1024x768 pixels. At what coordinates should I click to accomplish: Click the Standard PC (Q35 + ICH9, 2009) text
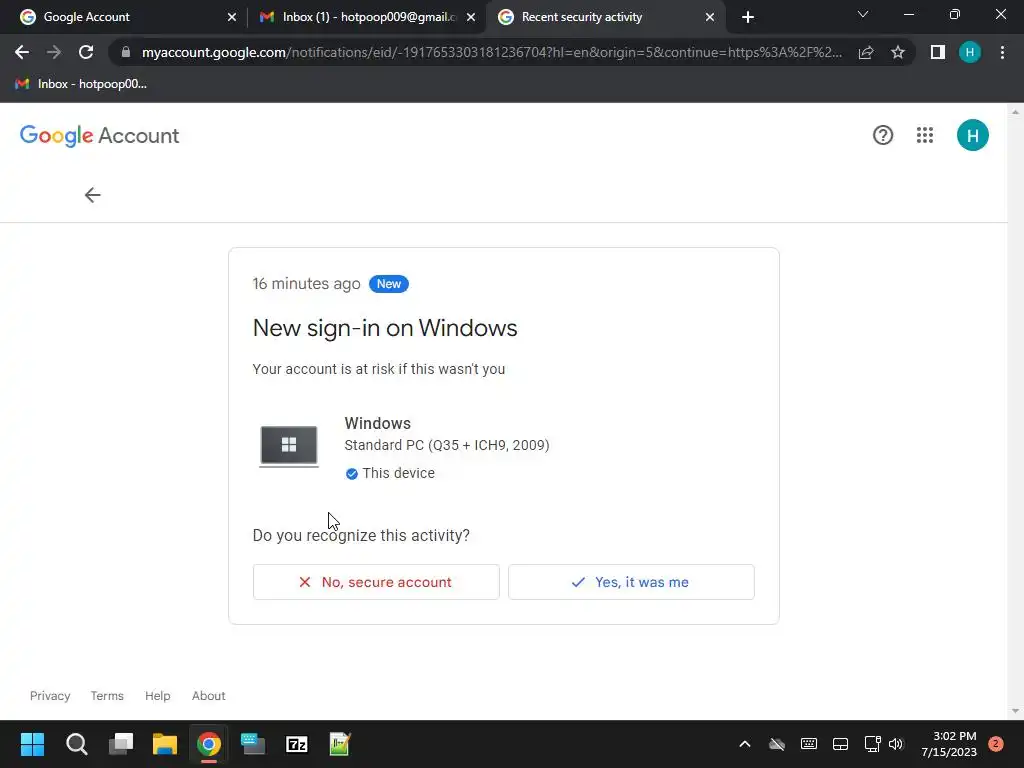[447, 445]
